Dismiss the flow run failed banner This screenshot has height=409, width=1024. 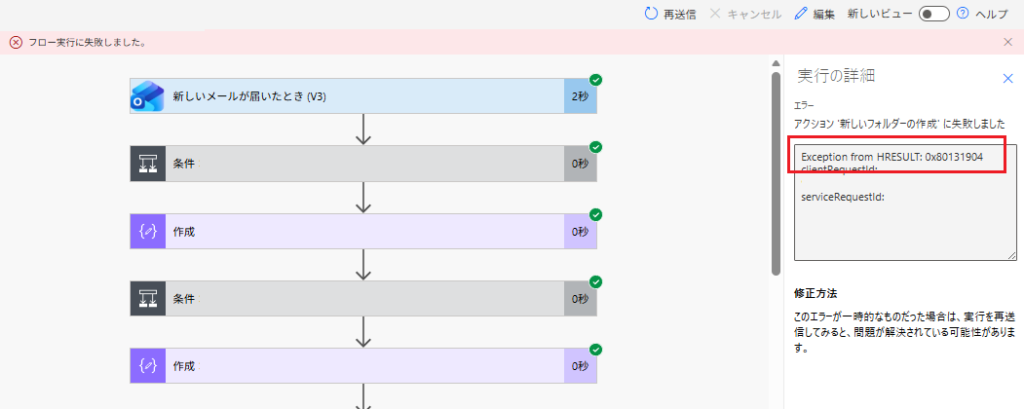click(1008, 42)
